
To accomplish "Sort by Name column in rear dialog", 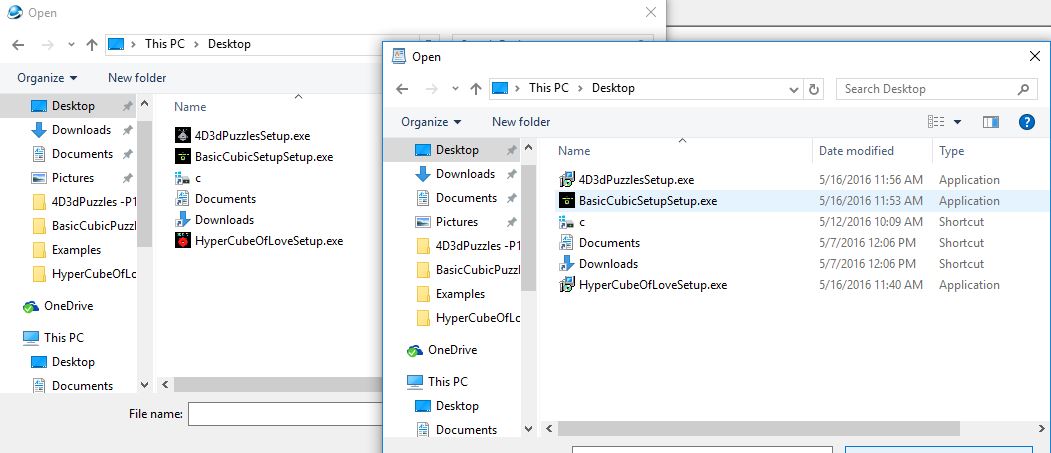I will coord(190,107).
